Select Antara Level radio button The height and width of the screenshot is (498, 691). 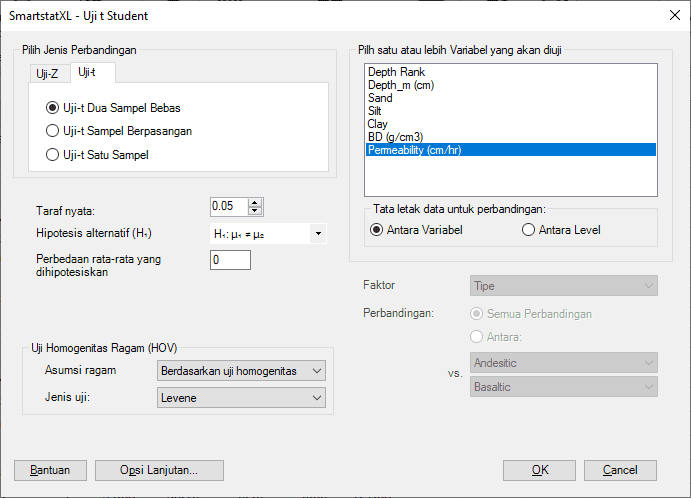pos(529,230)
